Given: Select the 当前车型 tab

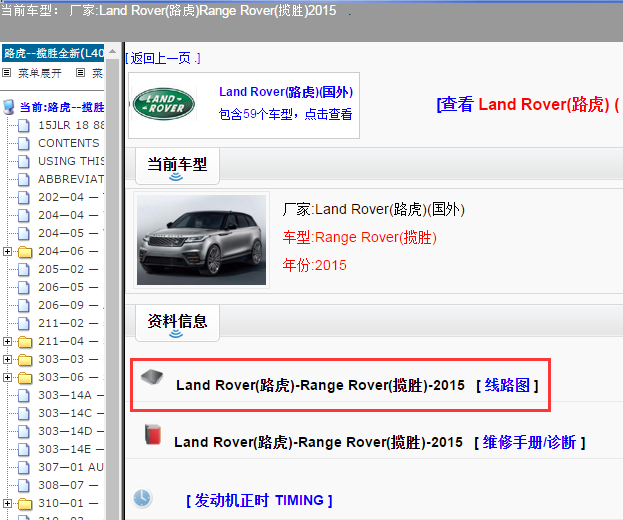Looking at the screenshot, I should [177, 166].
